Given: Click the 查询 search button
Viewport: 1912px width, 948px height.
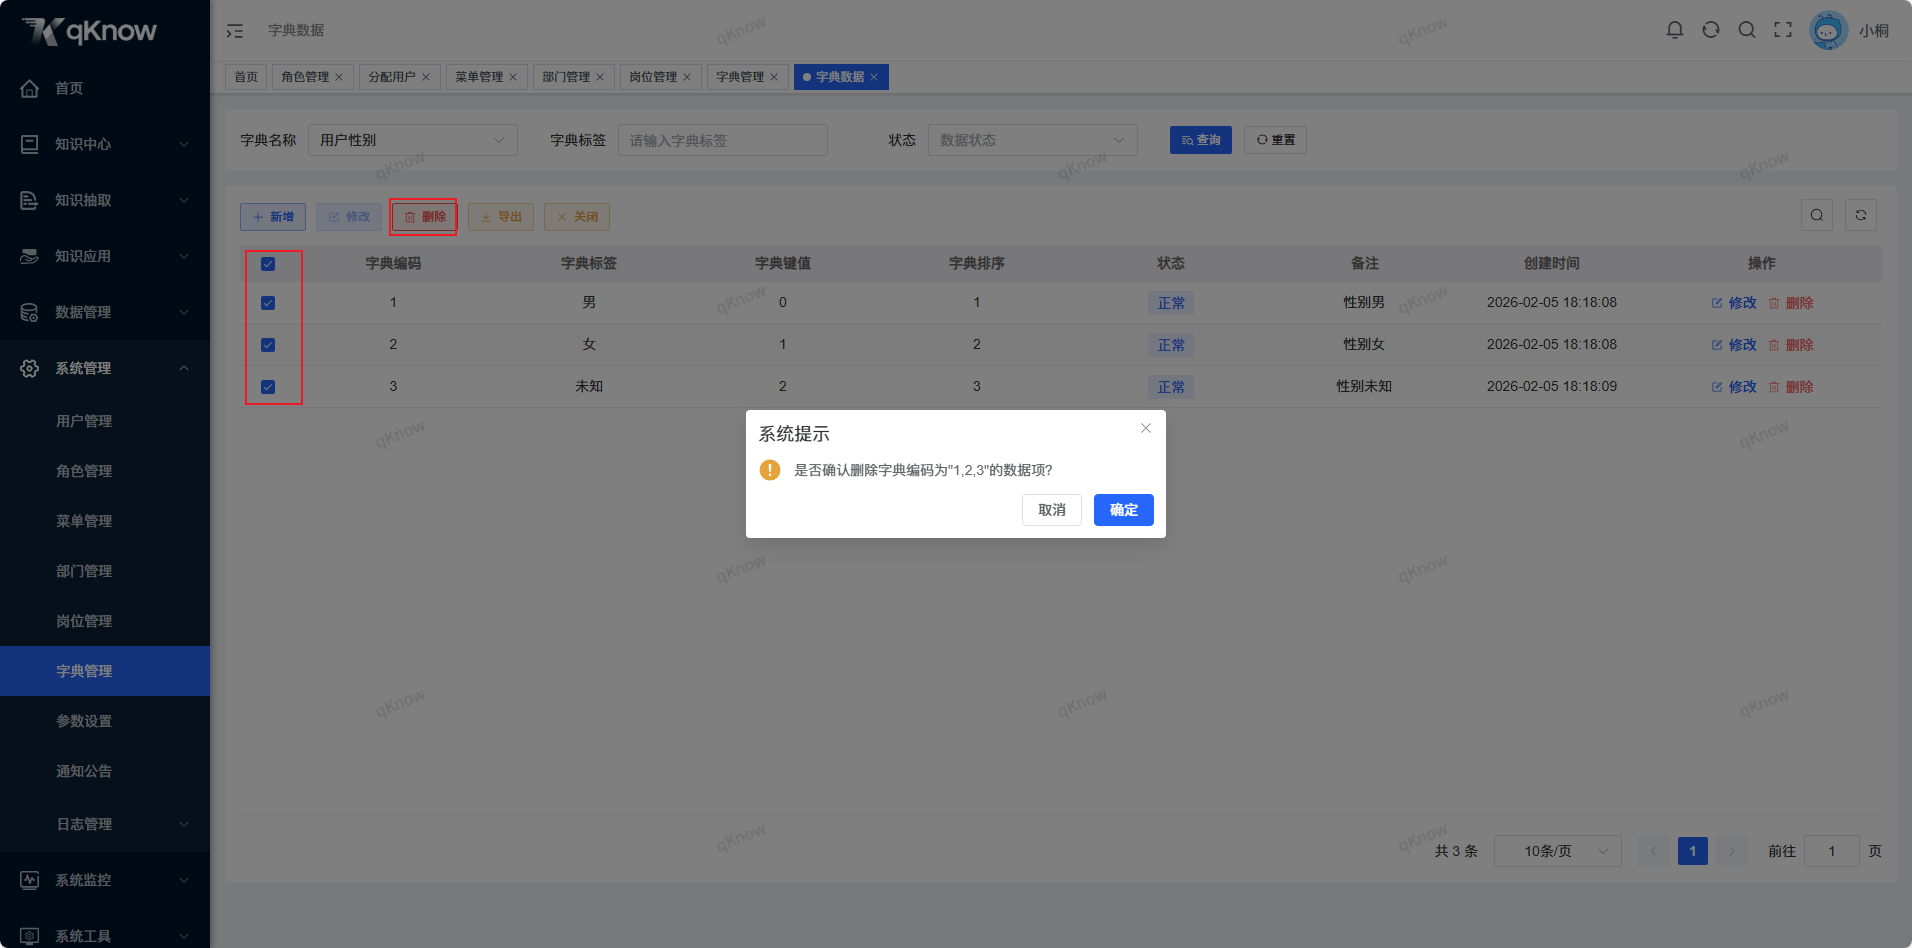Looking at the screenshot, I should [x=1201, y=140].
